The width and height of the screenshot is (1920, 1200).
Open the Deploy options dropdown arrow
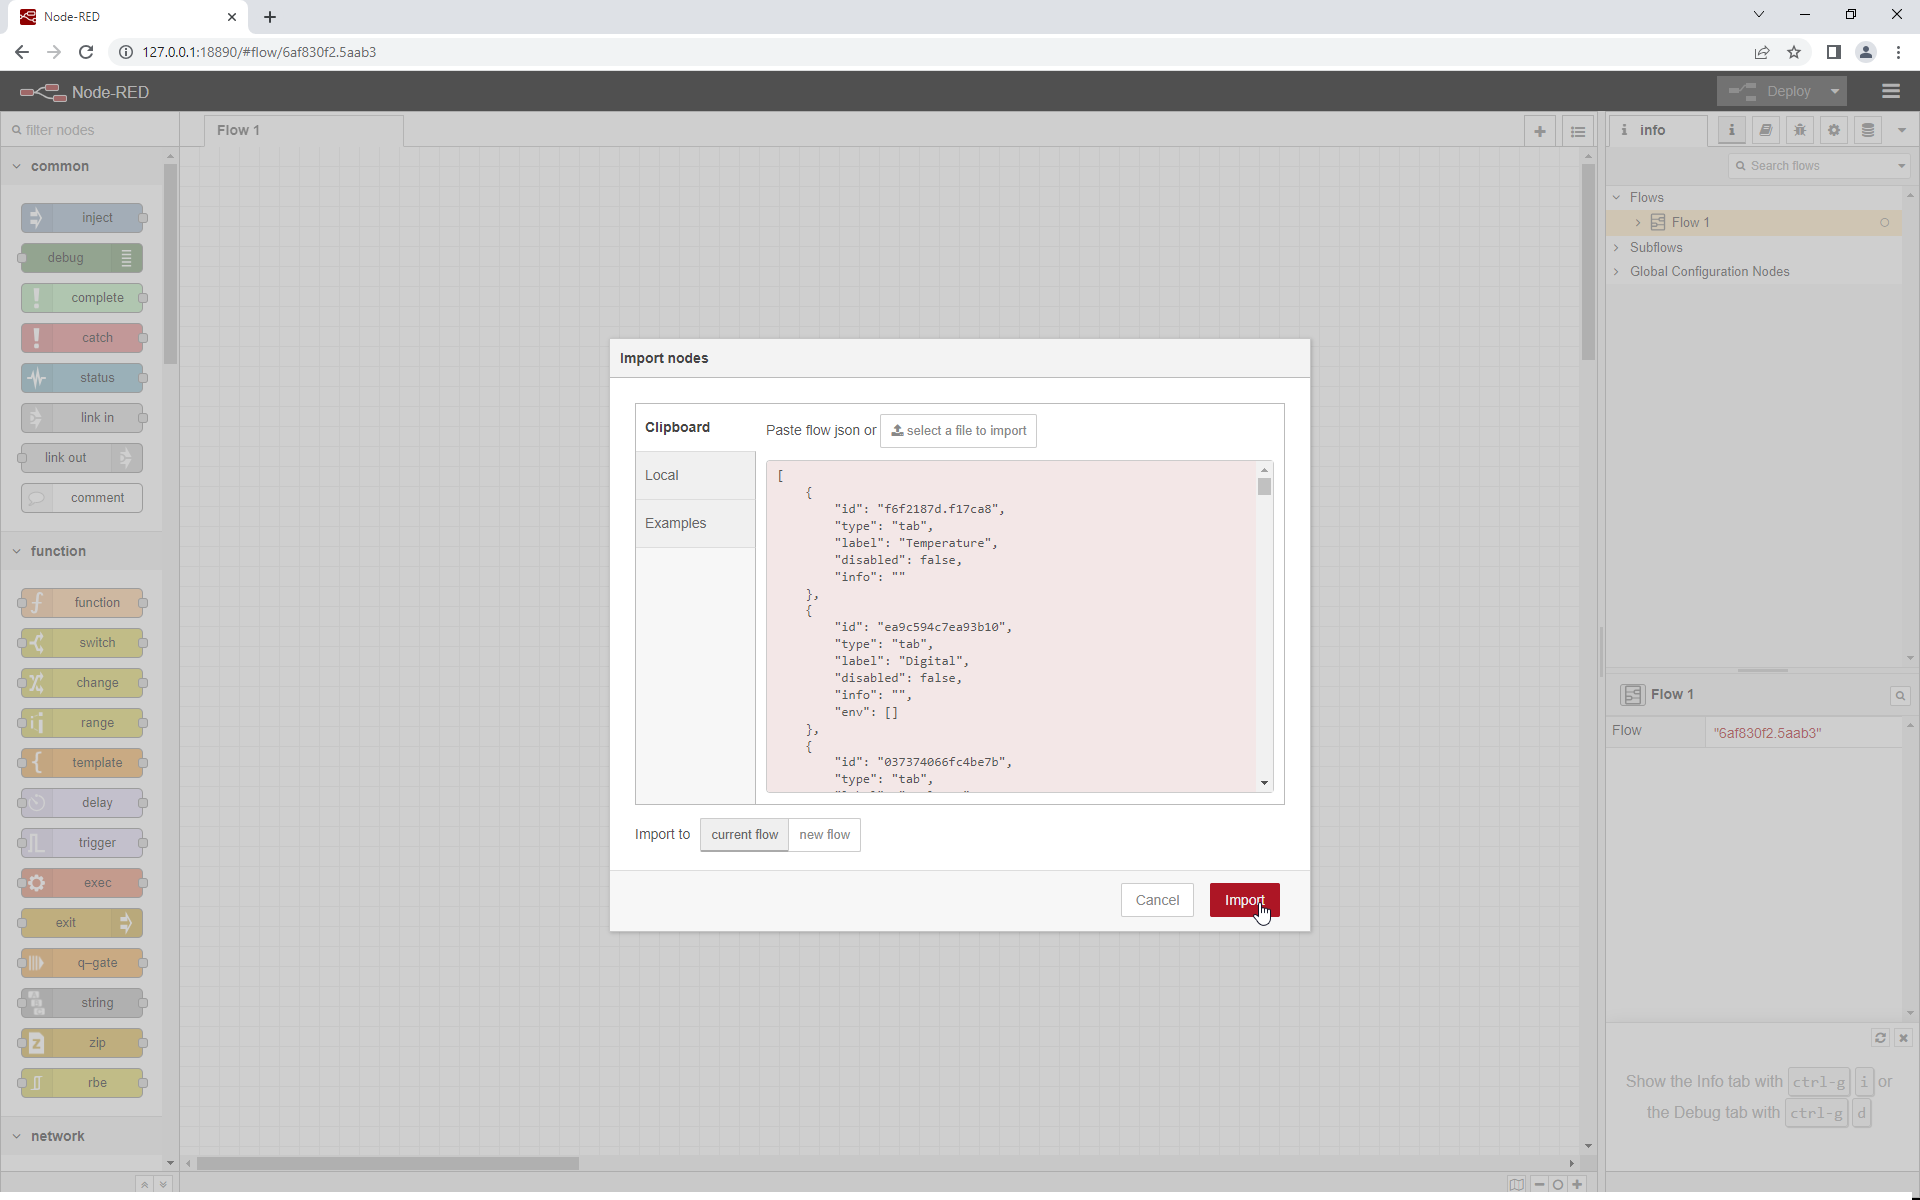point(1835,91)
